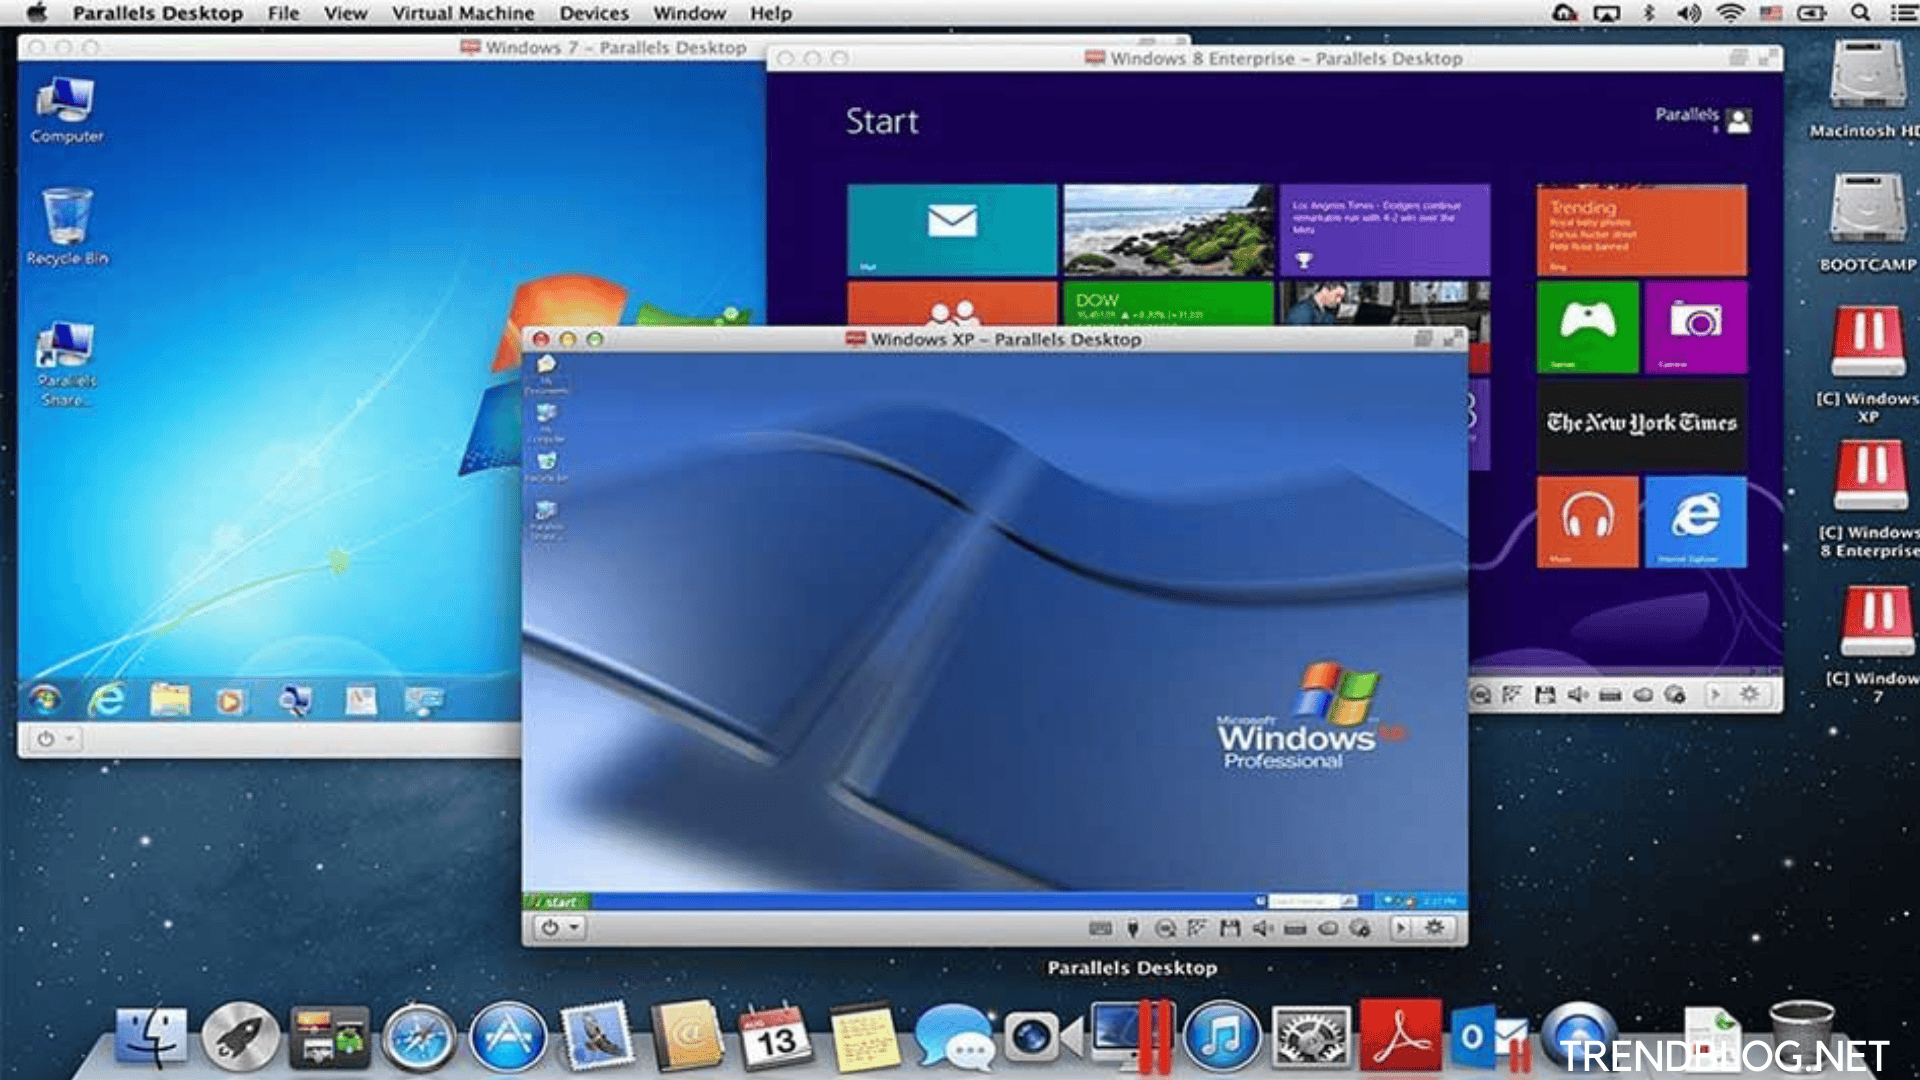
Task: Expand arrow in Windows 8 status bar
Action: [x=1715, y=694]
